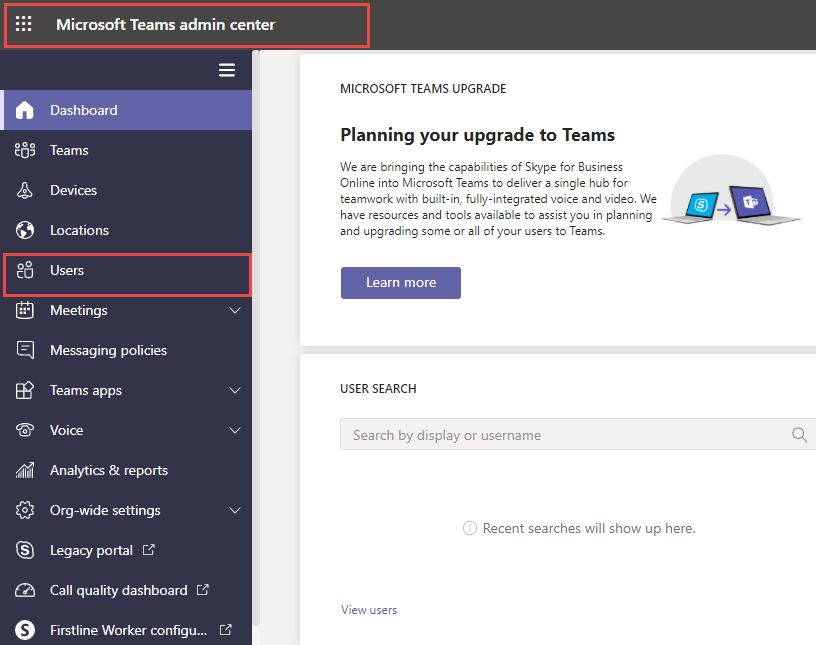Click the Dashboard home icon
Viewport: 816px width, 645px height.
pyautogui.click(x=24, y=110)
